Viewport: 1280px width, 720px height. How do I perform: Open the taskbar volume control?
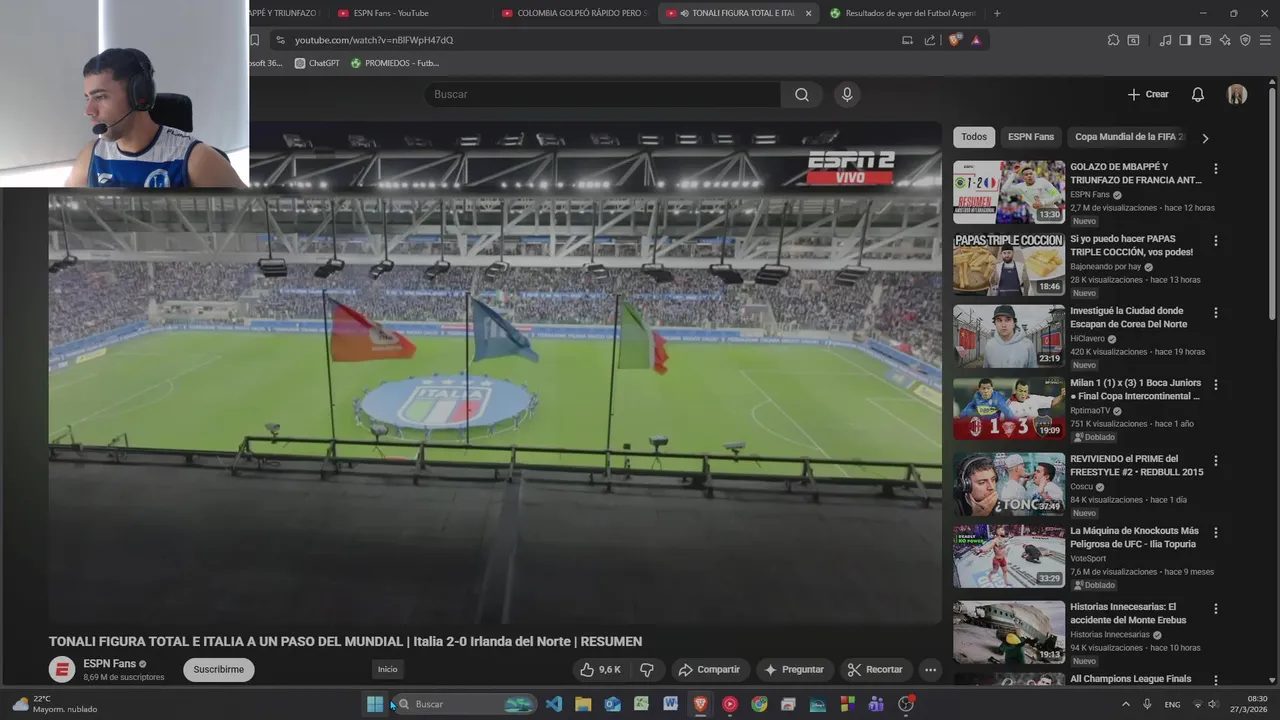1213,704
